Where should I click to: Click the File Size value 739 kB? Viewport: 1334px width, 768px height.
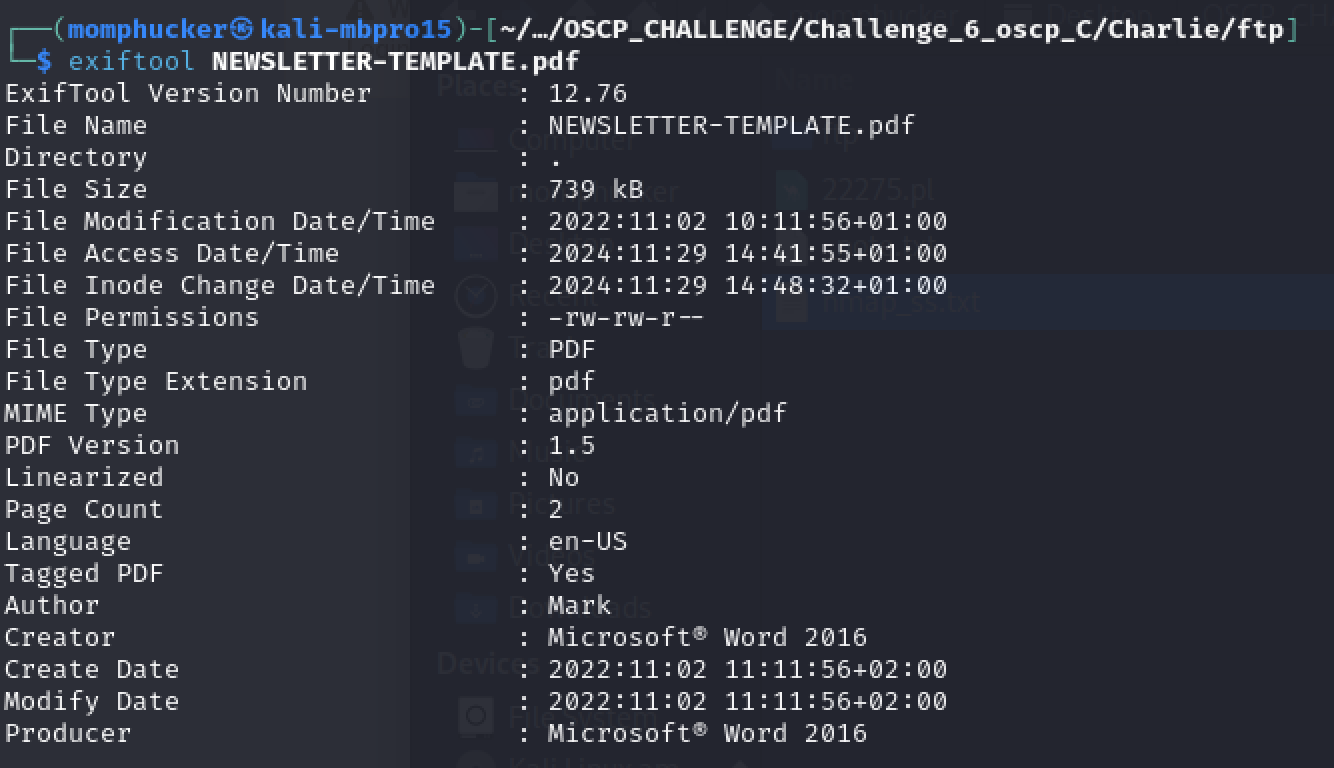(596, 189)
